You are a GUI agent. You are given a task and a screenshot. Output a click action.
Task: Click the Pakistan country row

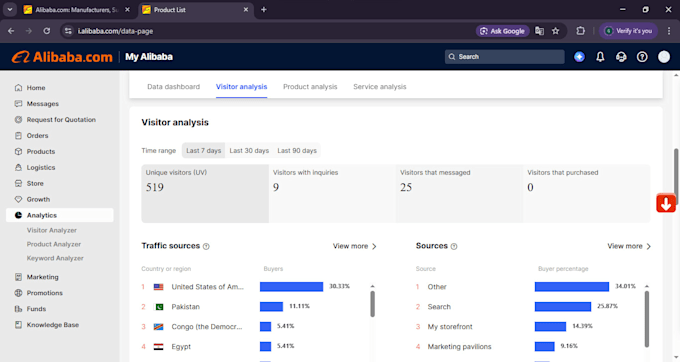254,307
